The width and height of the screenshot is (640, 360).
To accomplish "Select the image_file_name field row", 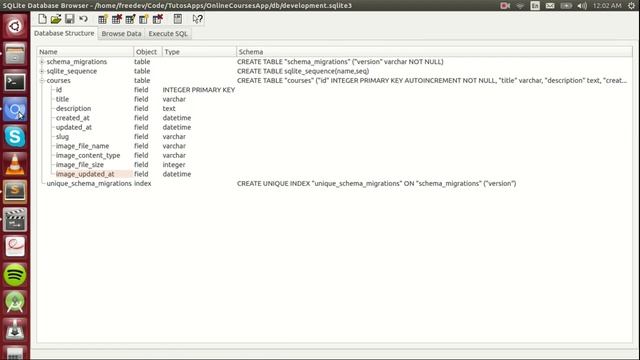I will (335, 146).
